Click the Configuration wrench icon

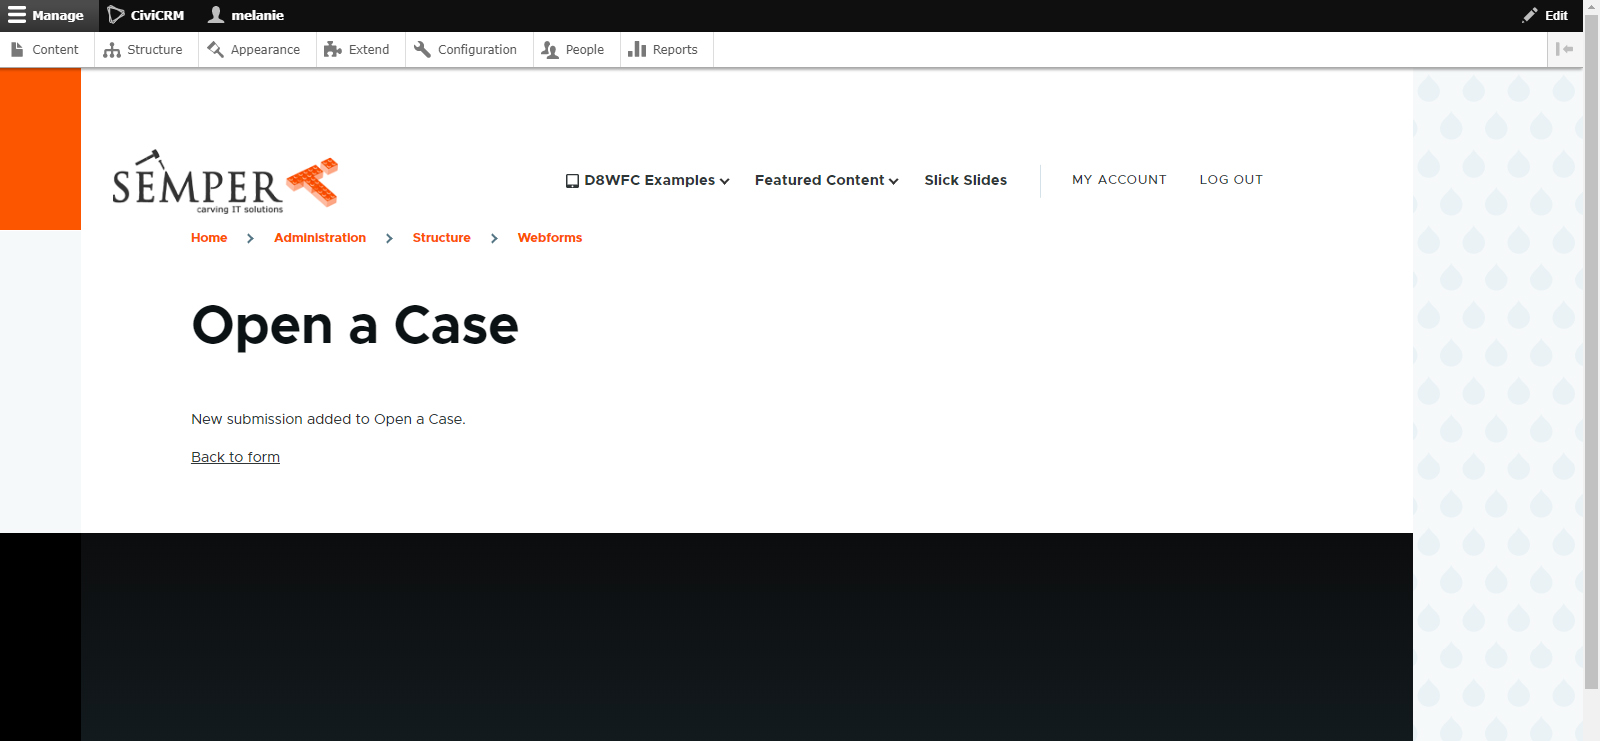pyautogui.click(x=422, y=49)
